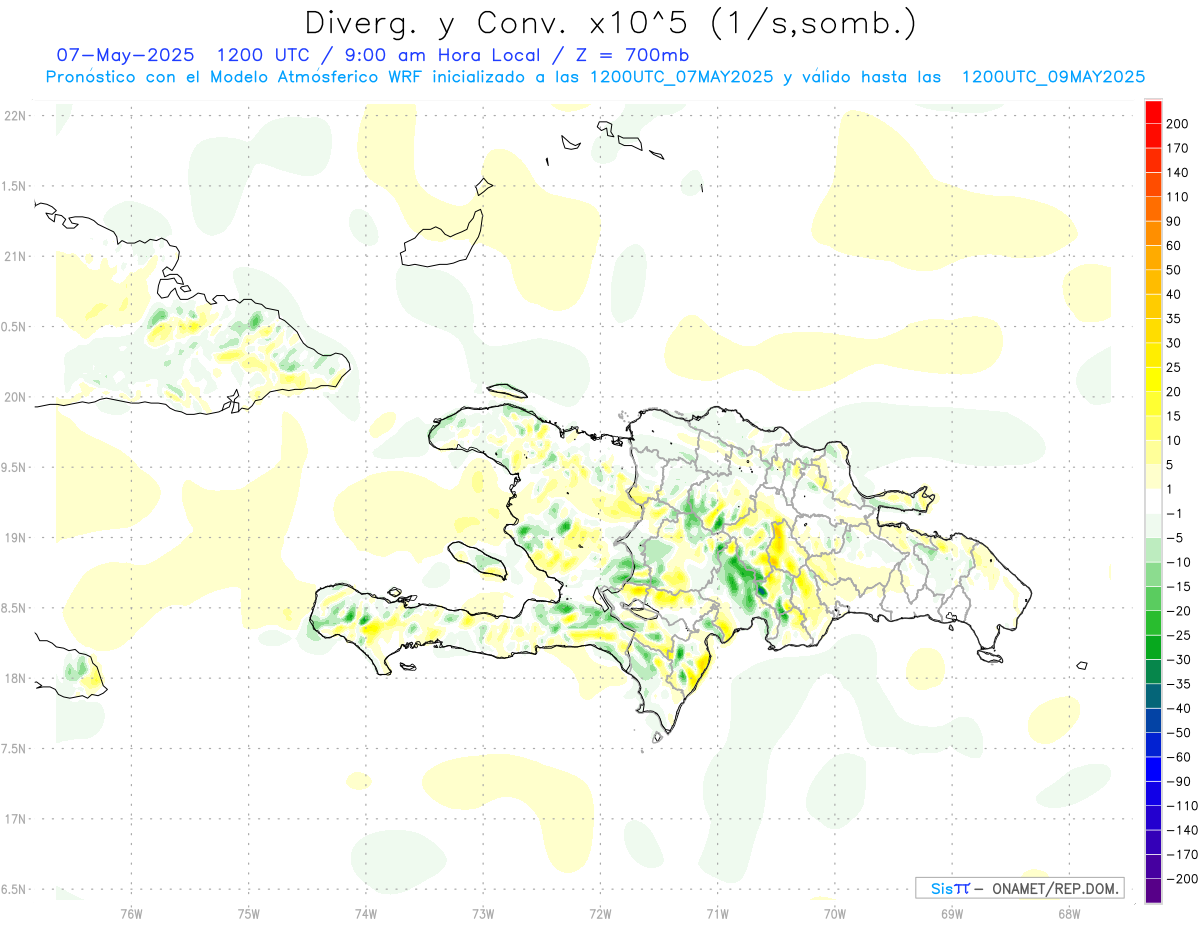Click the valid-until time '1200UTC_09MAY2025'
The height and width of the screenshot is (927, 1200).
coord(1053,77)
